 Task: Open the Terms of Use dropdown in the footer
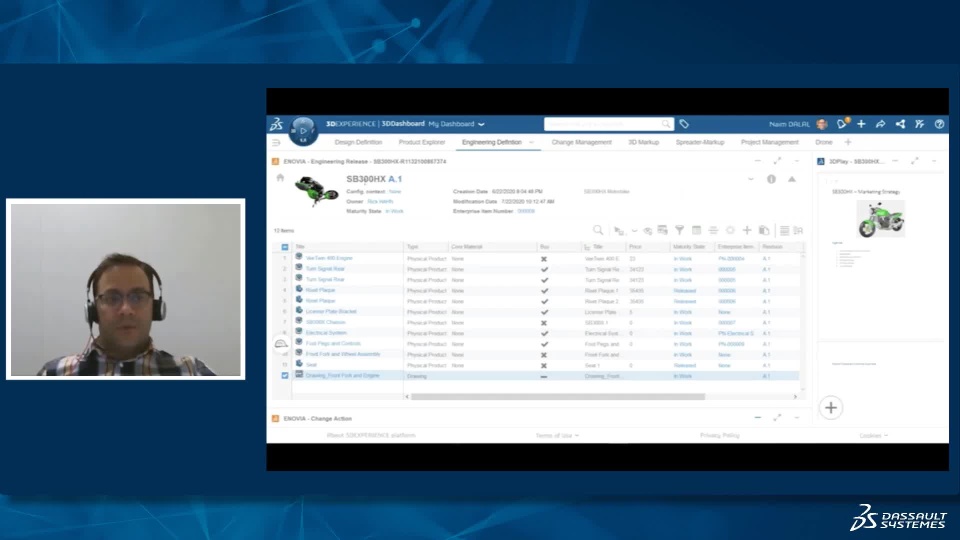coord(557,435)
